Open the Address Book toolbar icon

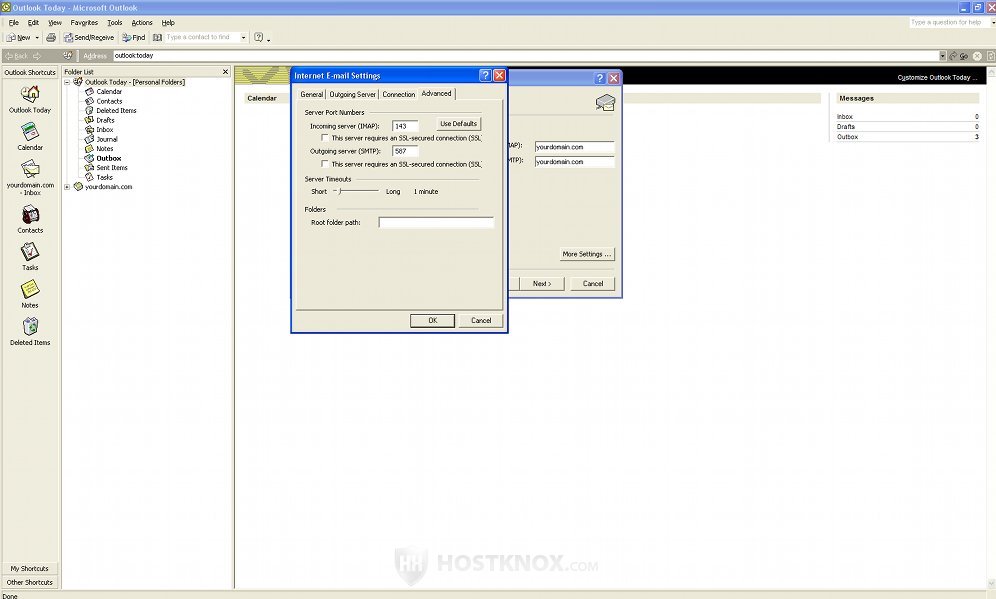[x=158, y=37]
